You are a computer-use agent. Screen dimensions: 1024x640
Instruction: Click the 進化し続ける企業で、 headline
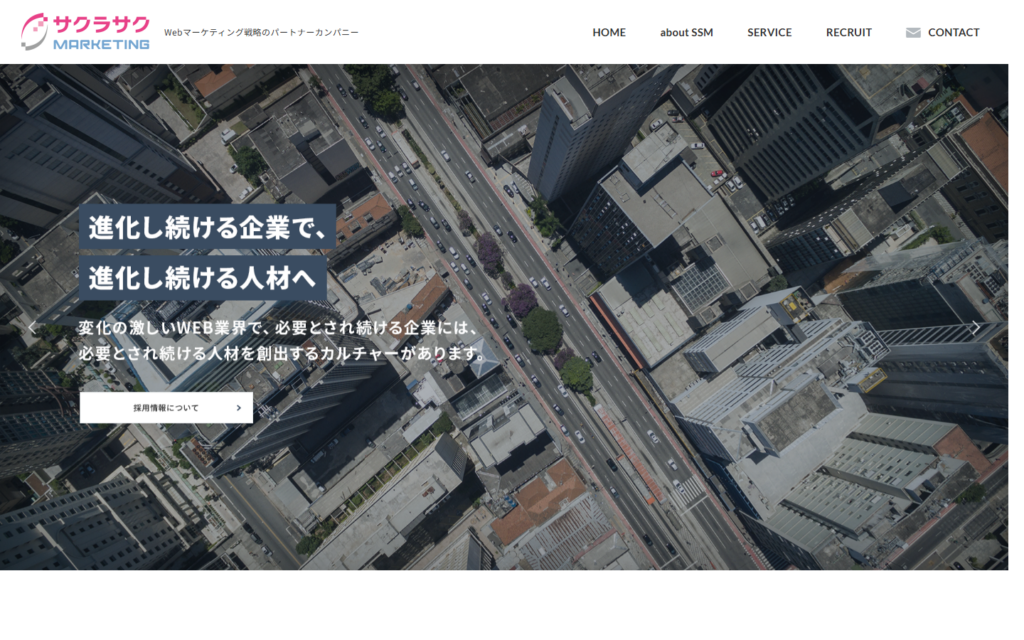click(x=208, y=227)
